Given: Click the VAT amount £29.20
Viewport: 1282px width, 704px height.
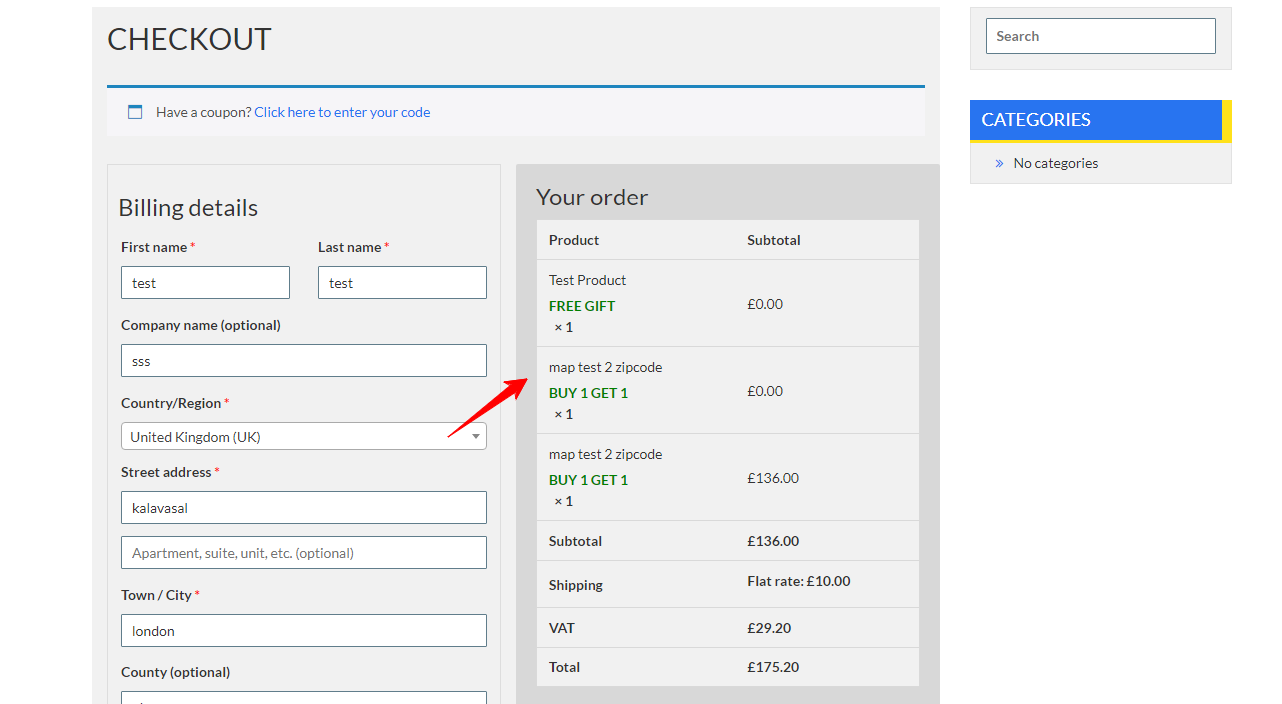Looking at the screenshot, I should click(769, 628).
